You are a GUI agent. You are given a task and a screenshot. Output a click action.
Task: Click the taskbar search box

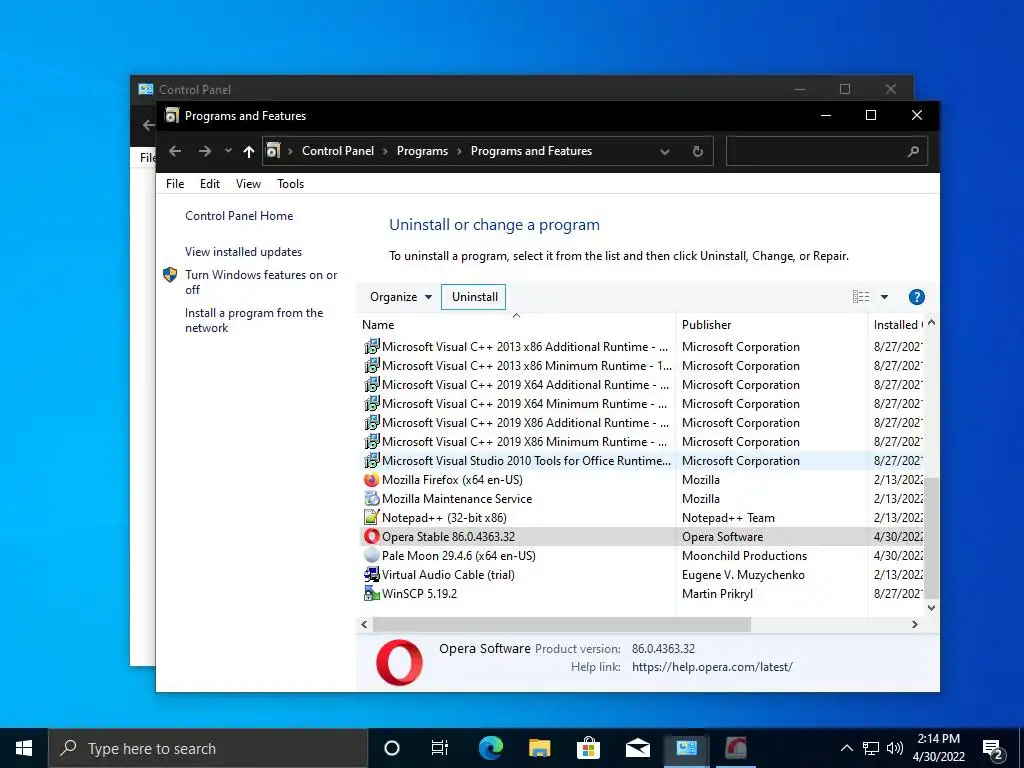(x=208, y=748)
